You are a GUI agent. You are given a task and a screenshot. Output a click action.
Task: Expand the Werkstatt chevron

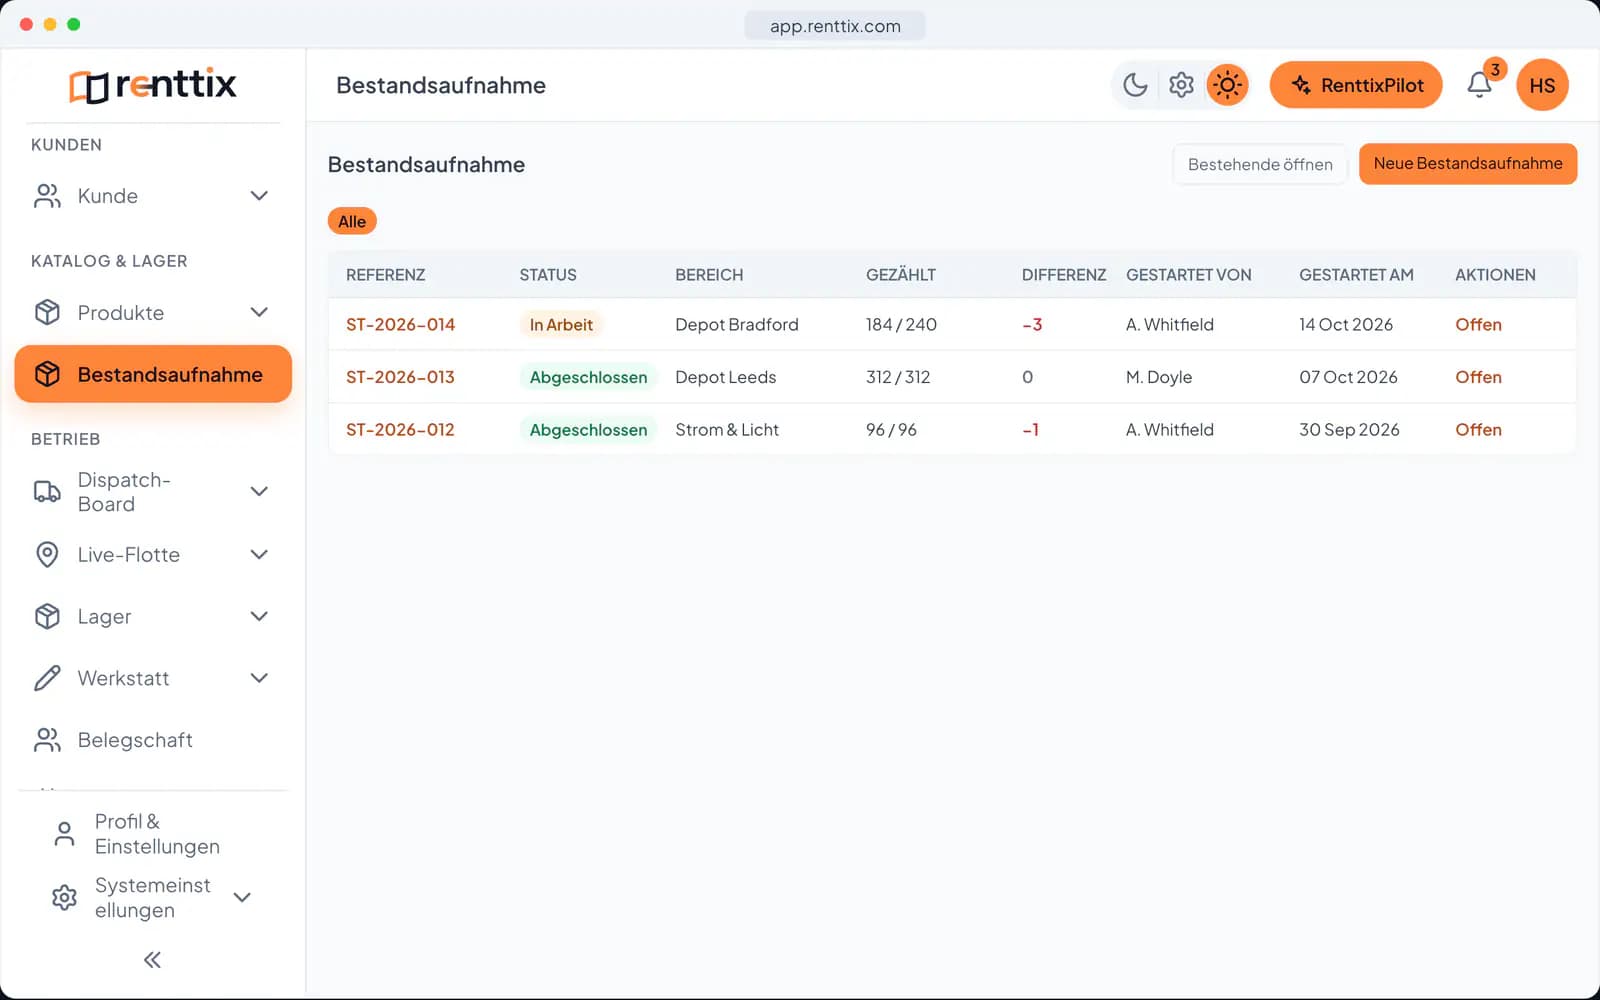tap(259, 678)
